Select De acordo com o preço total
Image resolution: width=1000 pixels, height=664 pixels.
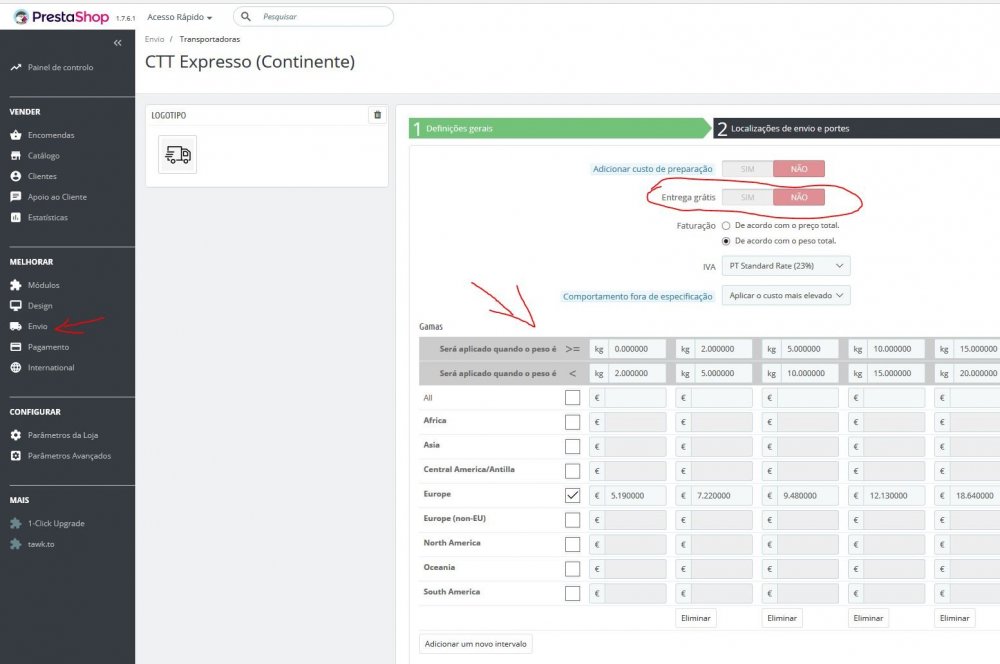pos(726,226)
